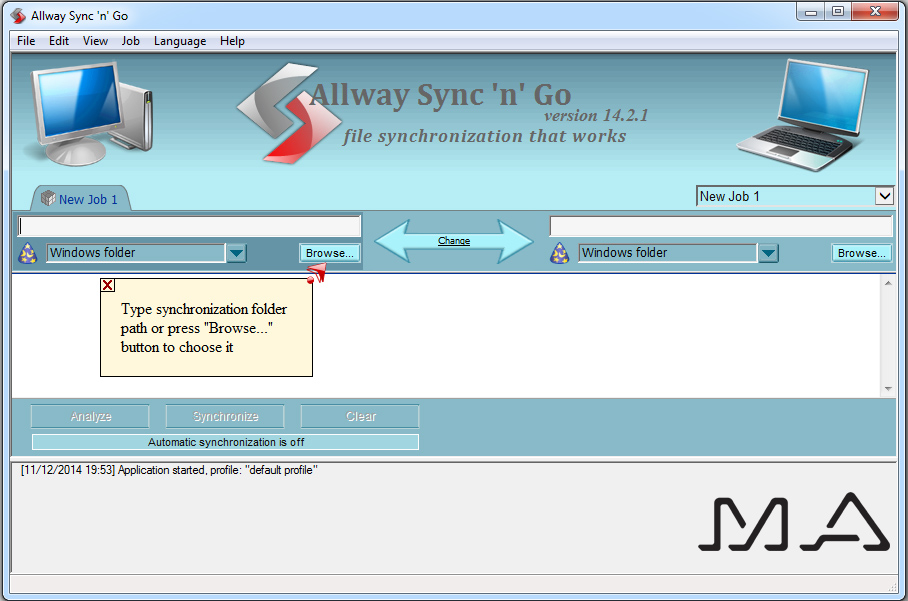Click the laptop icon in banner
The height and width of the screenshot is (601, 908).
click(x=803, y=115)
